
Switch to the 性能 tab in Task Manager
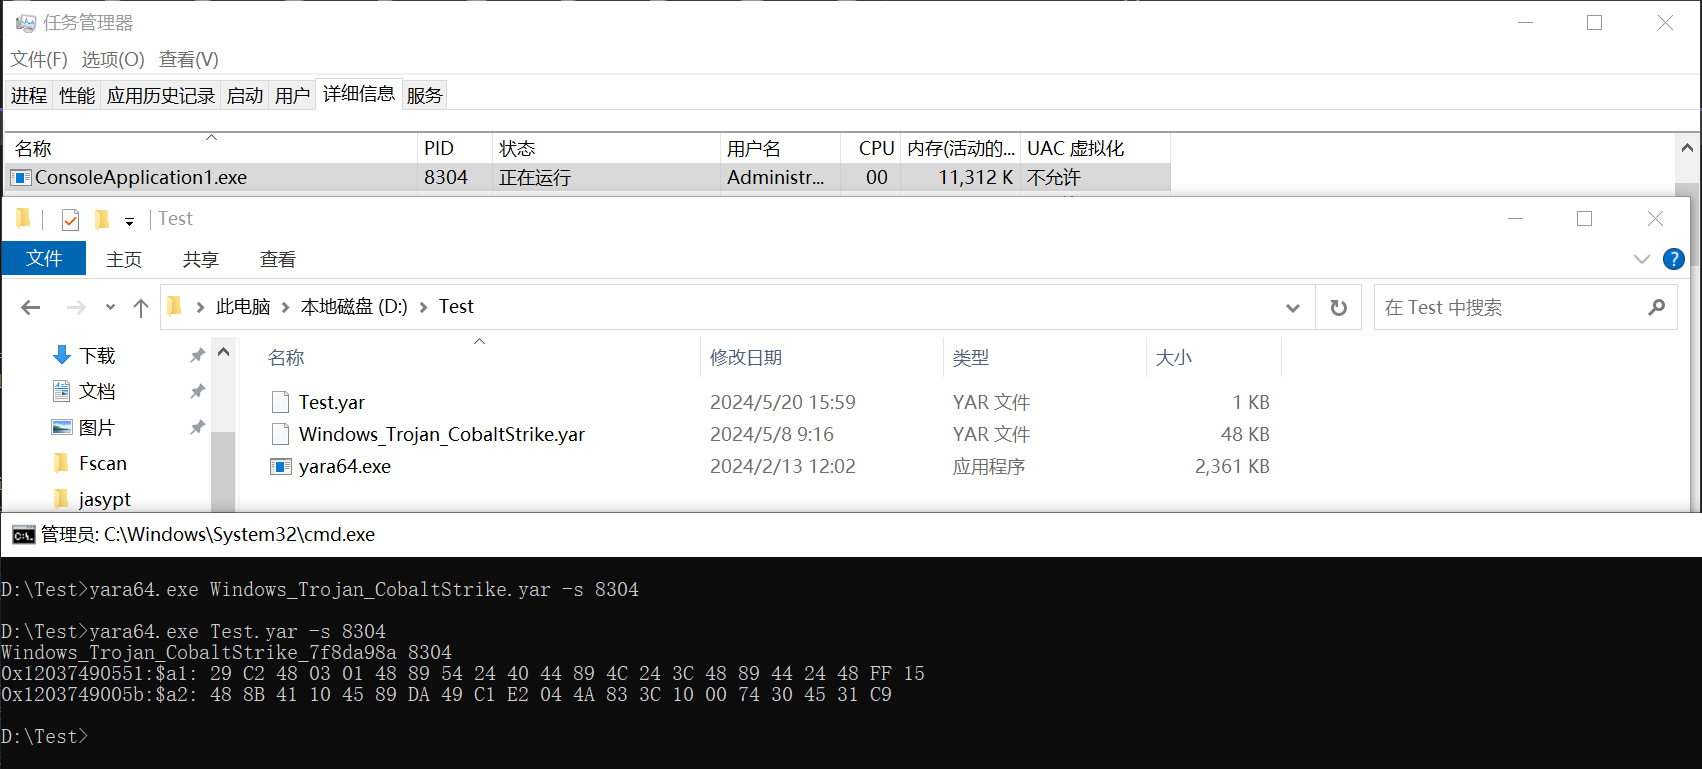(x=76, y=96)
